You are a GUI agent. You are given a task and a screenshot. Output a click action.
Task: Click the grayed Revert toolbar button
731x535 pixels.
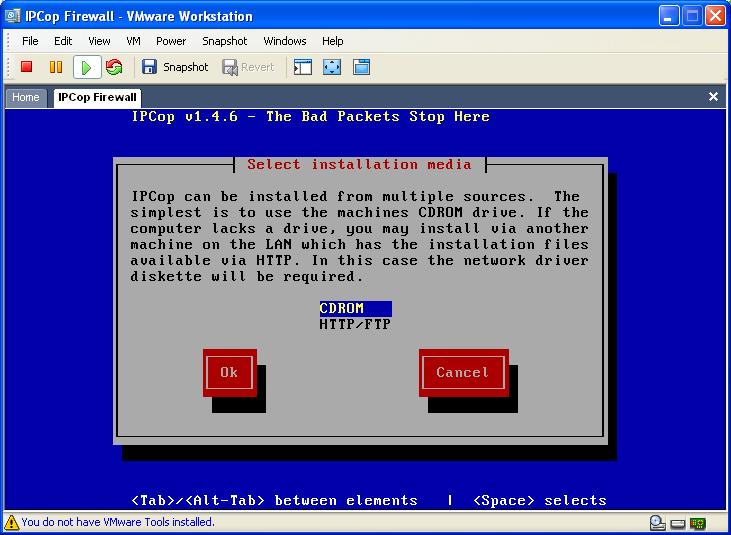tap(248, 67)
